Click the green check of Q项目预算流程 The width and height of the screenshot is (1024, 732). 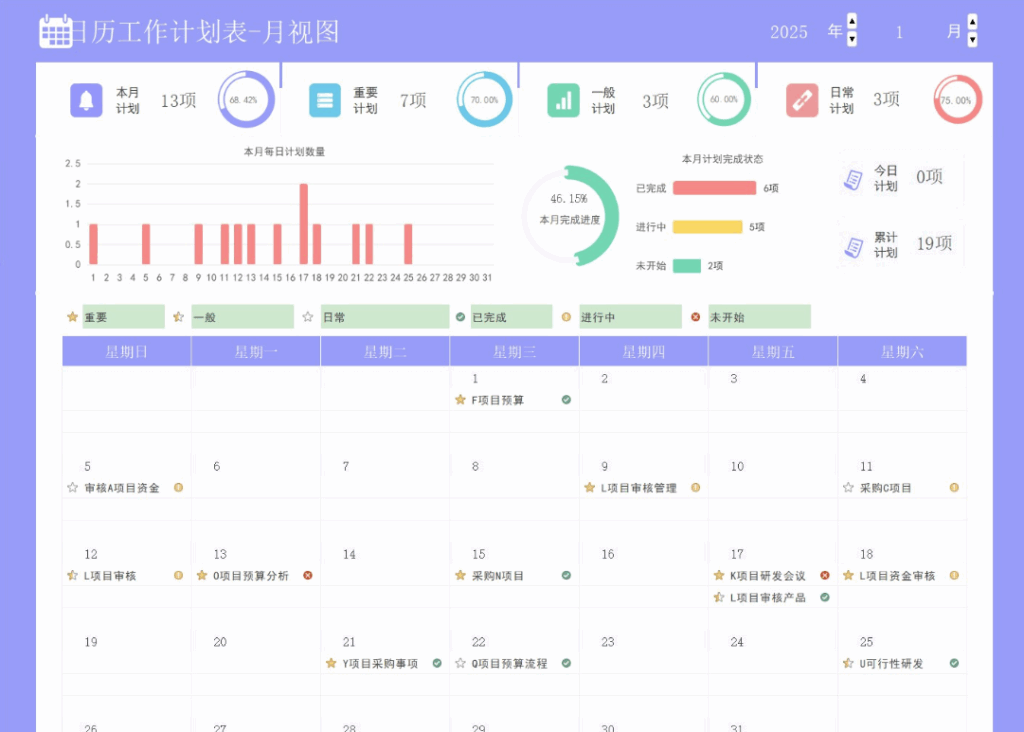[566, 663]
